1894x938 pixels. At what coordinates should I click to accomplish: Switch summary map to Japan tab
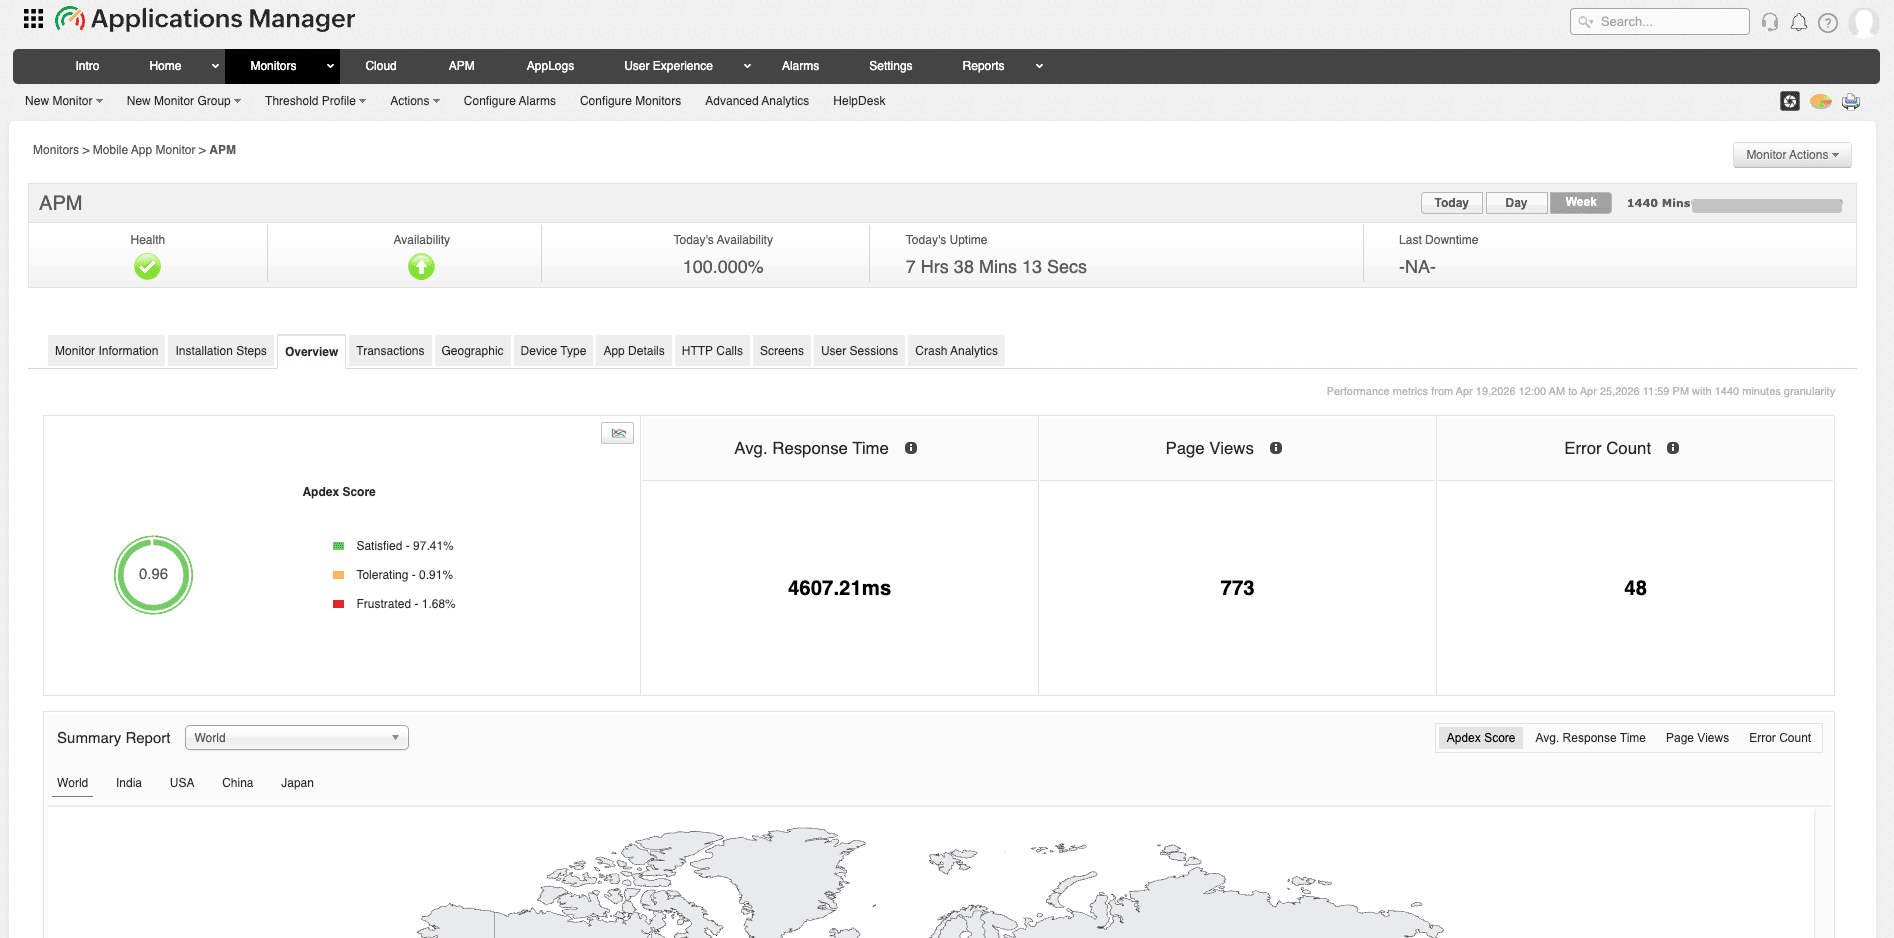point(297,783)
